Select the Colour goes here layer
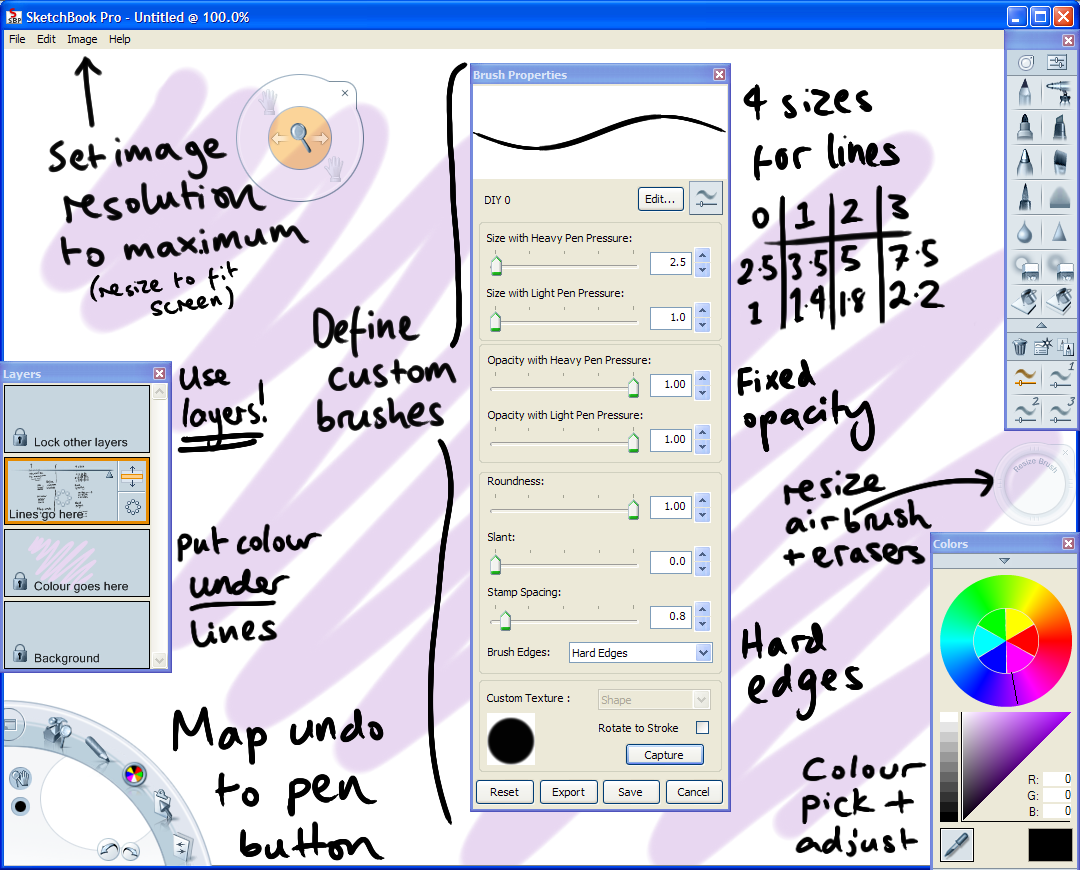Viewport: 1080px width, 870px height. tap(77, 563)
